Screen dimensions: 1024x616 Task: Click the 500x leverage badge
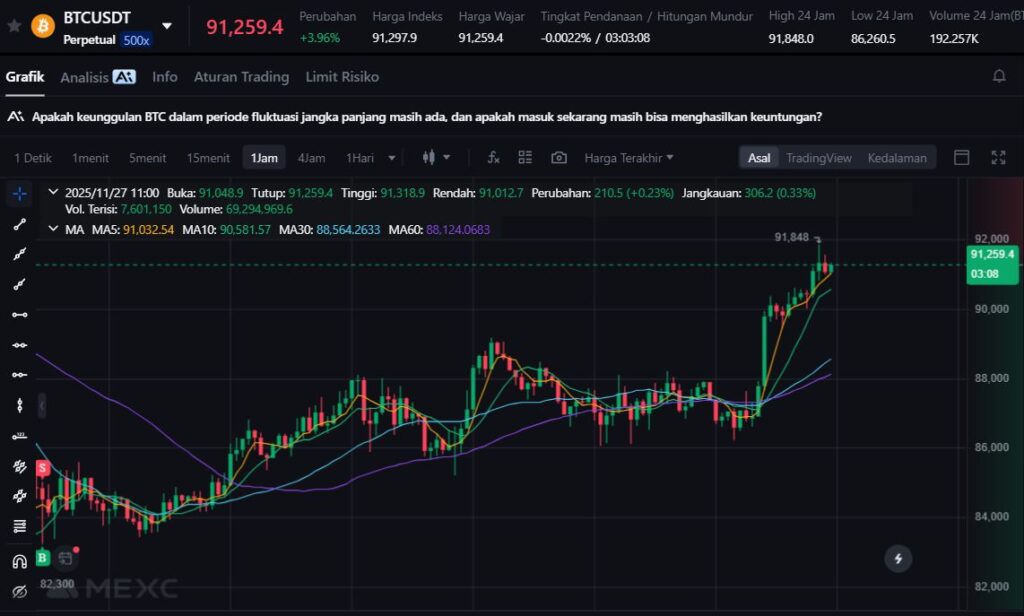(136, 40)
